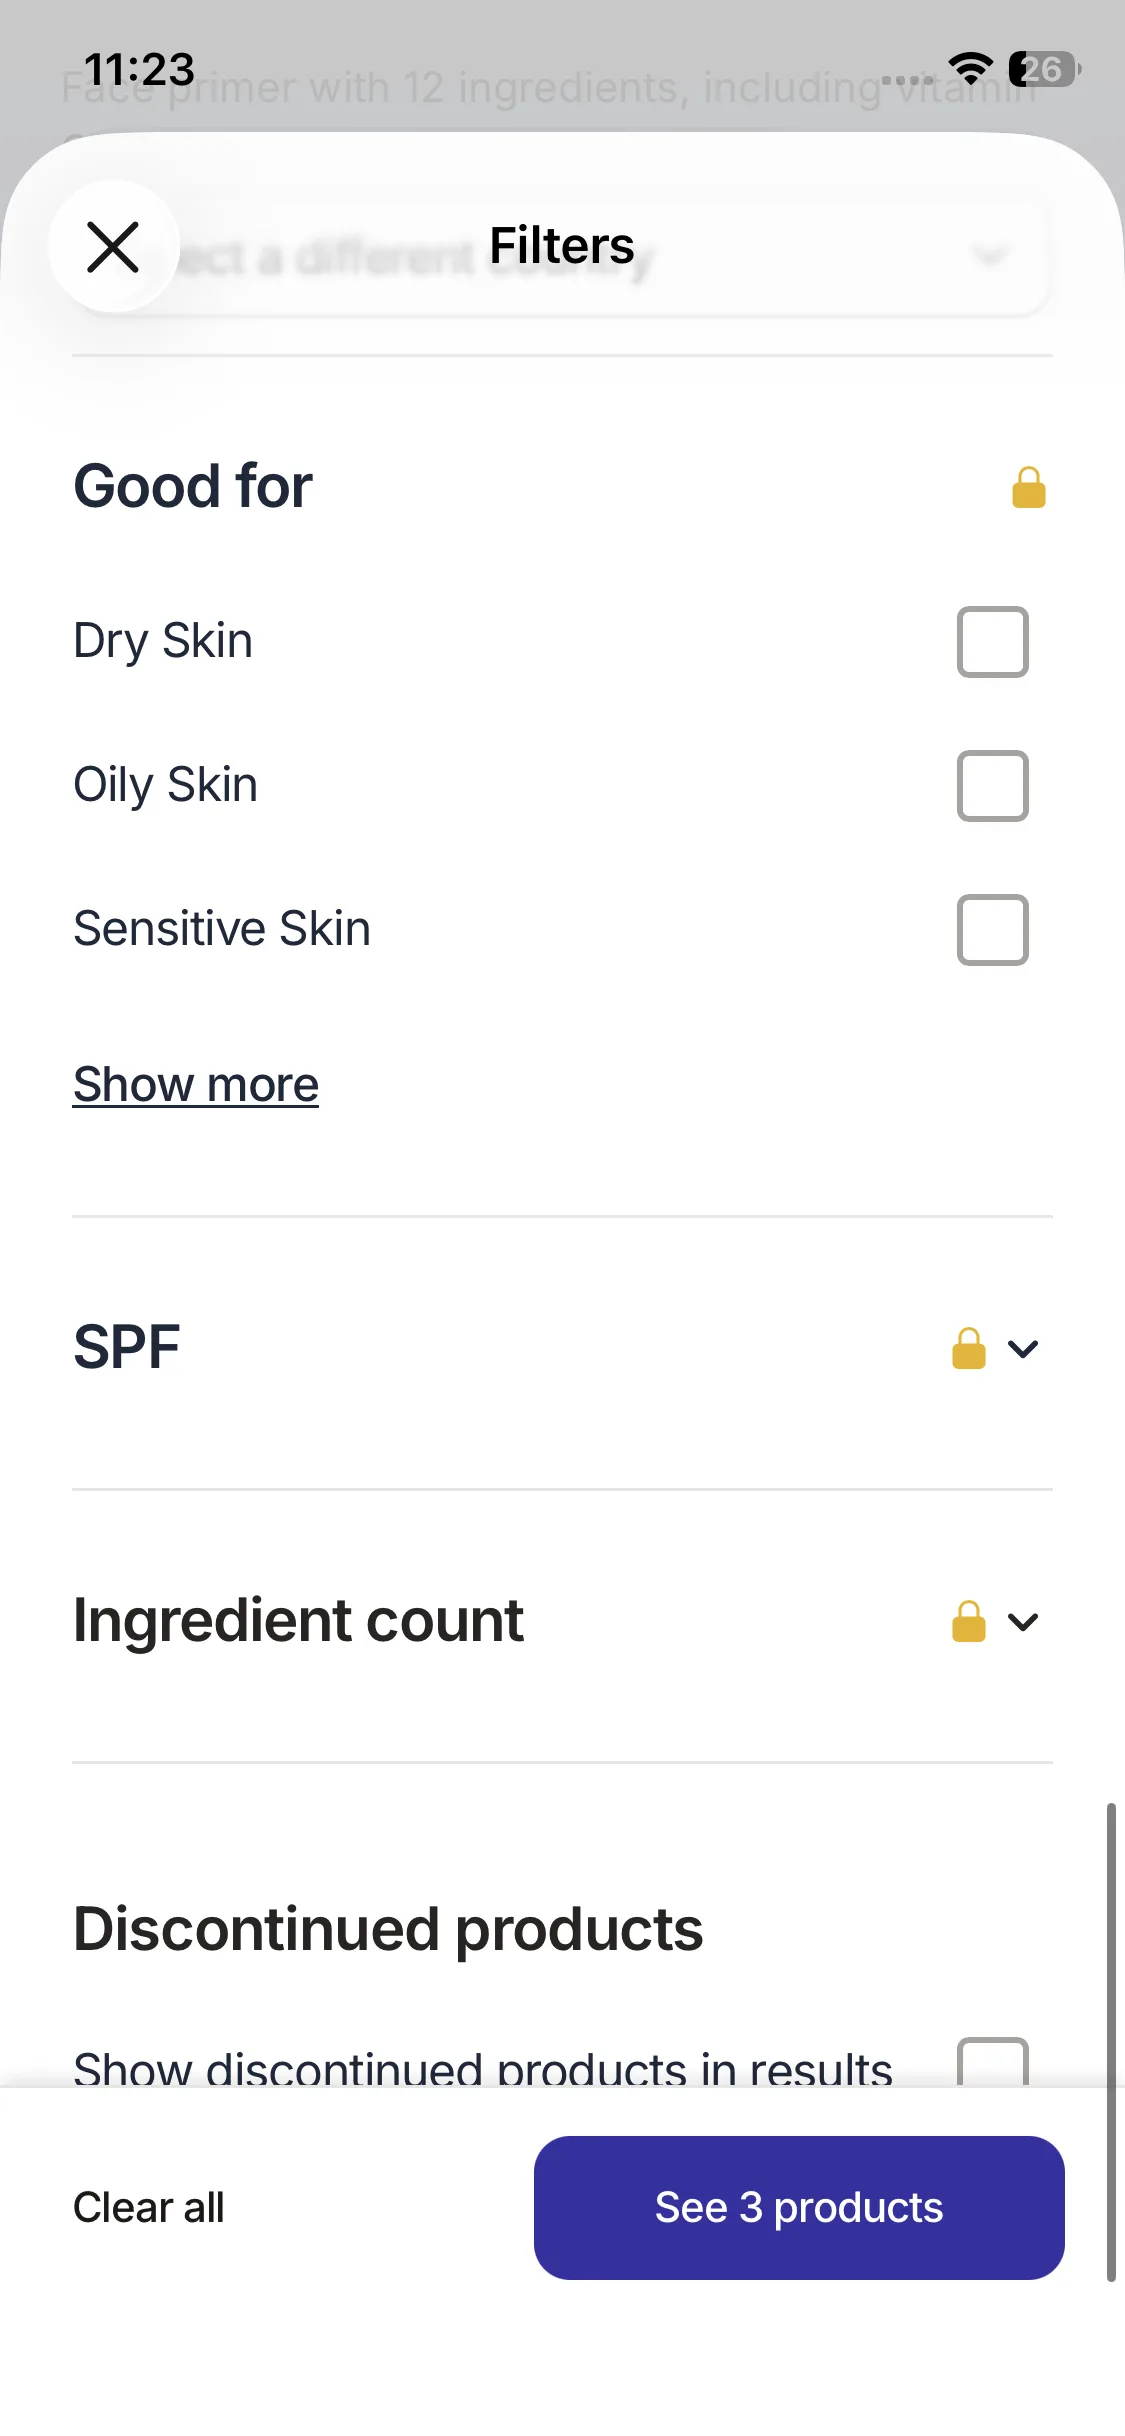The height and width of the screenshot is (2436, 1125).
Task: Tap the lock icon beside Good for
Action: tap(1028, 488)
